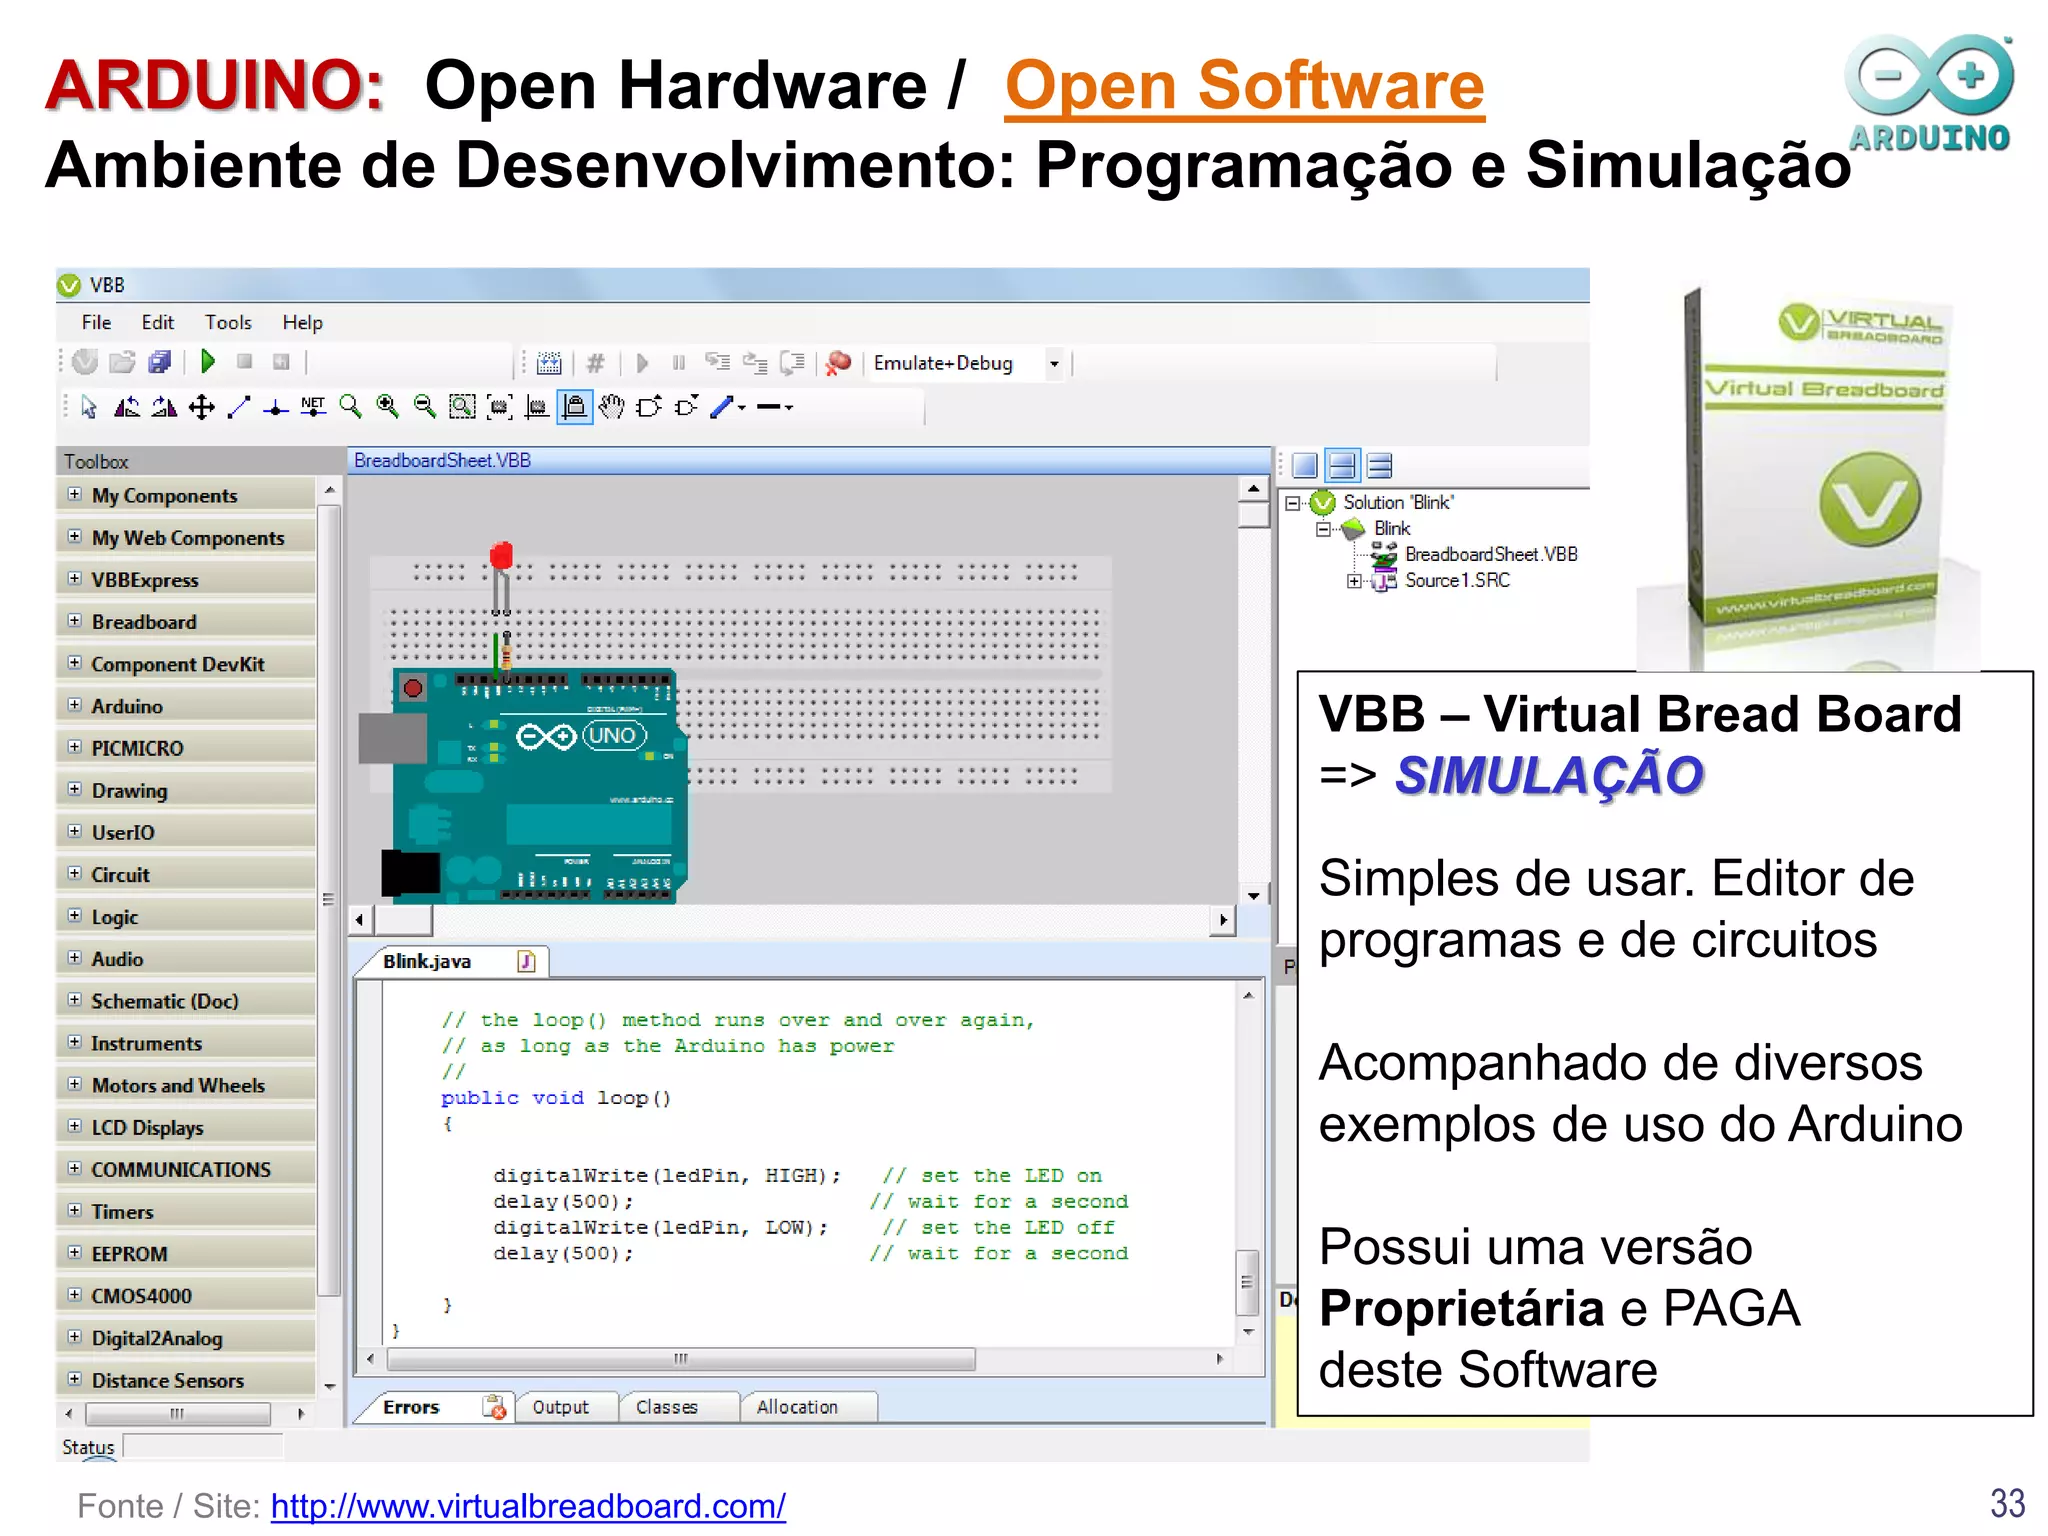
Task: Collapse the Blink project tree node
Action: (x=1323, y=529)
